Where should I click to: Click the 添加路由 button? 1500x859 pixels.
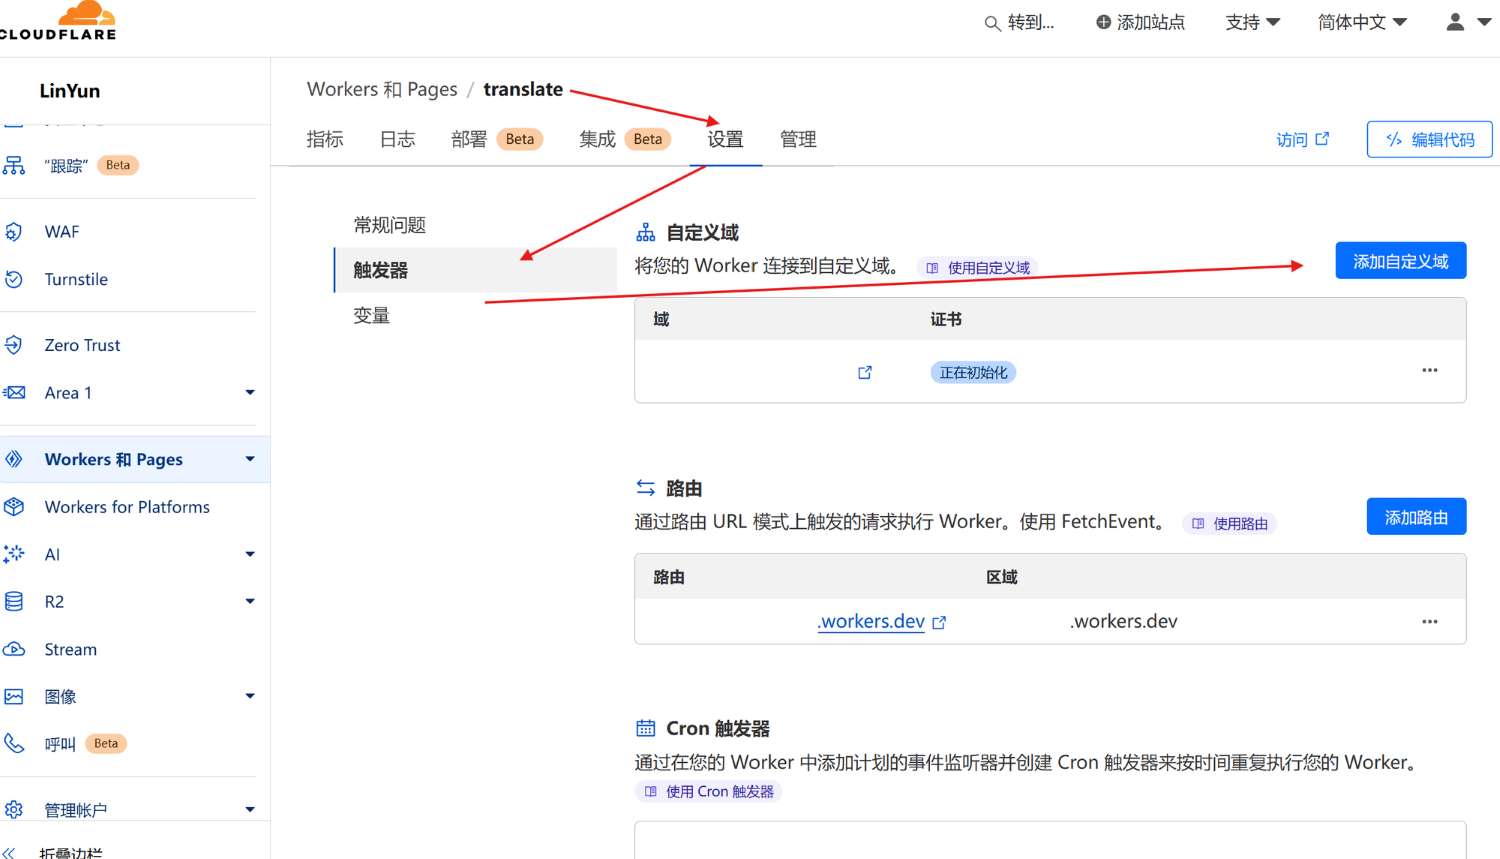pos(1416,517)
